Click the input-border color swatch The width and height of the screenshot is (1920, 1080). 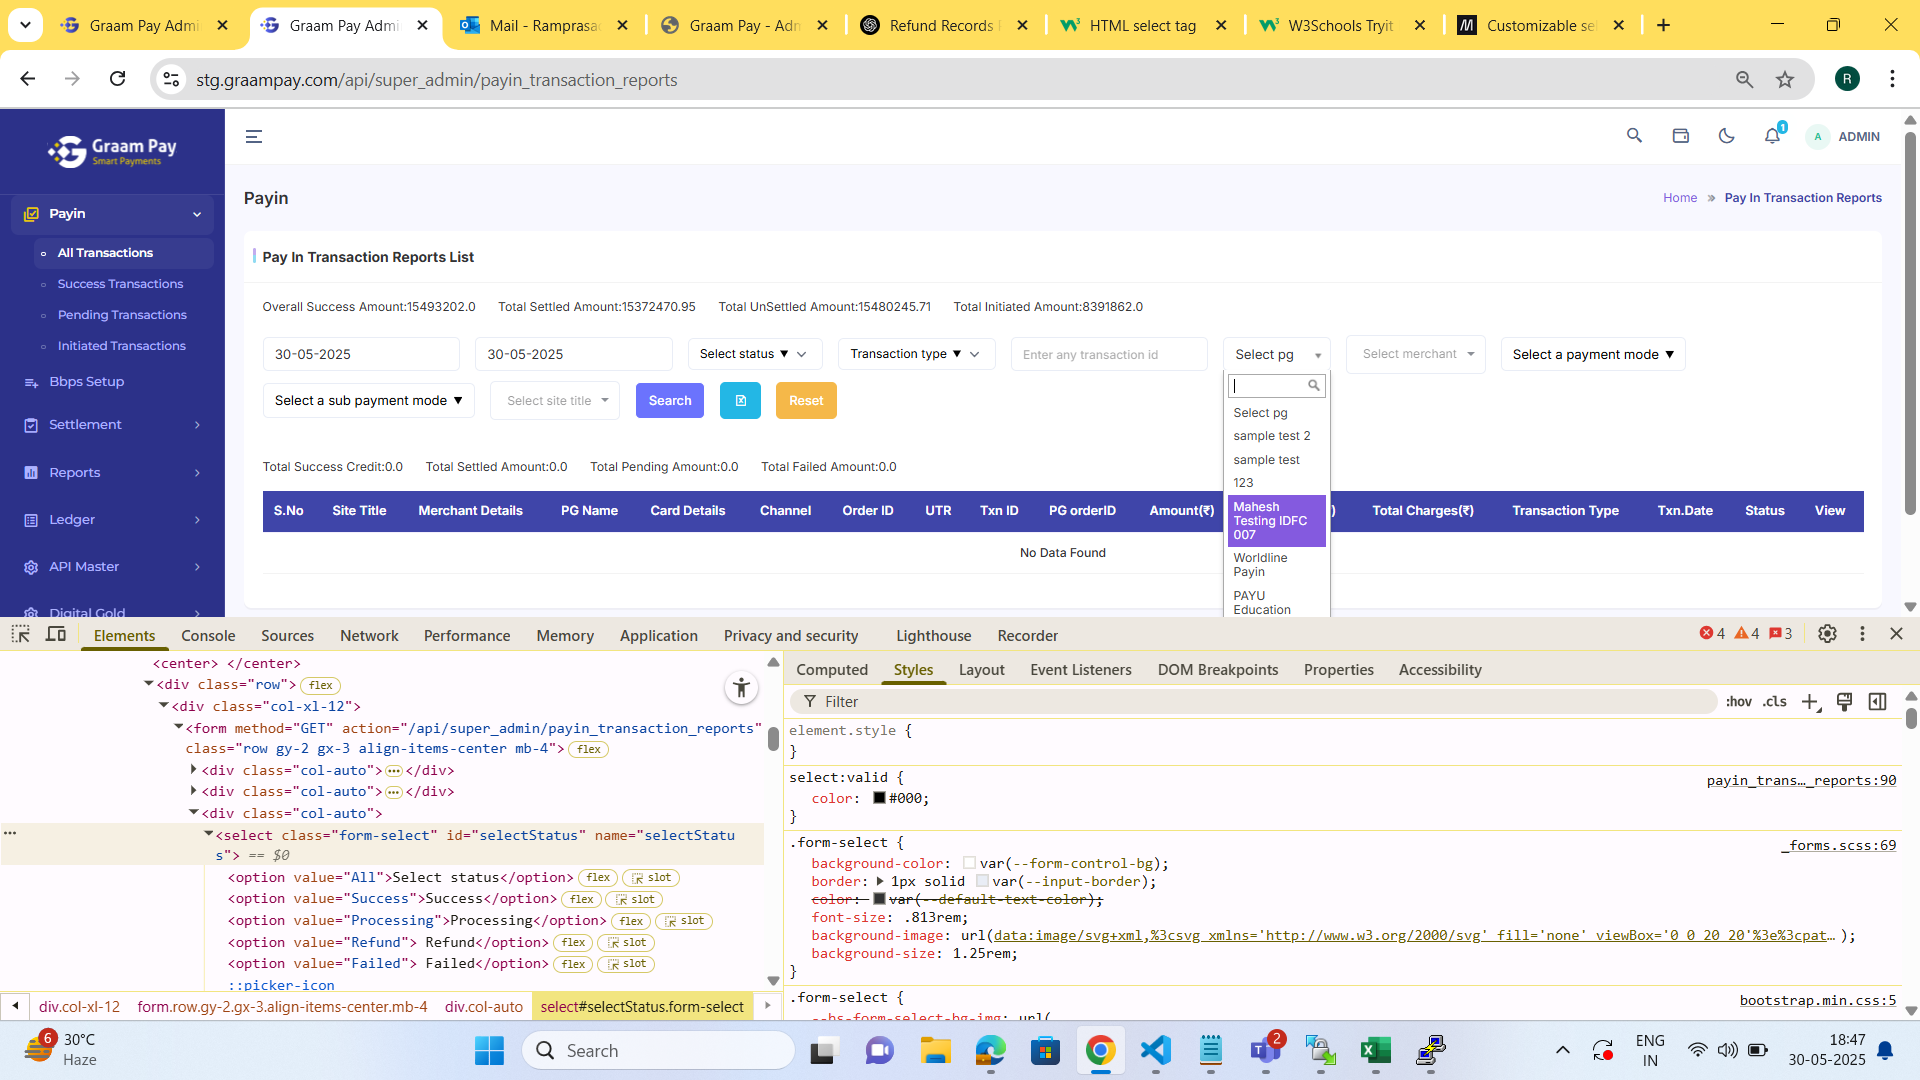(x=982, y=881)
